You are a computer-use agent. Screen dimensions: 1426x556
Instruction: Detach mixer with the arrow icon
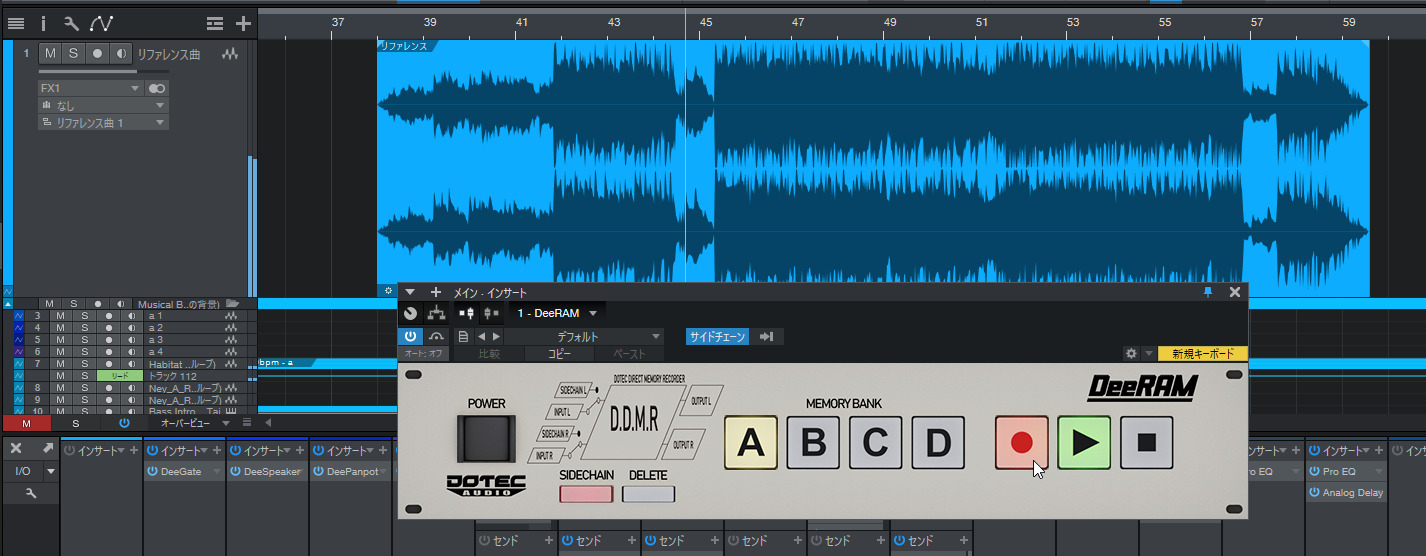pyautogui.click(x=47, y=447)
